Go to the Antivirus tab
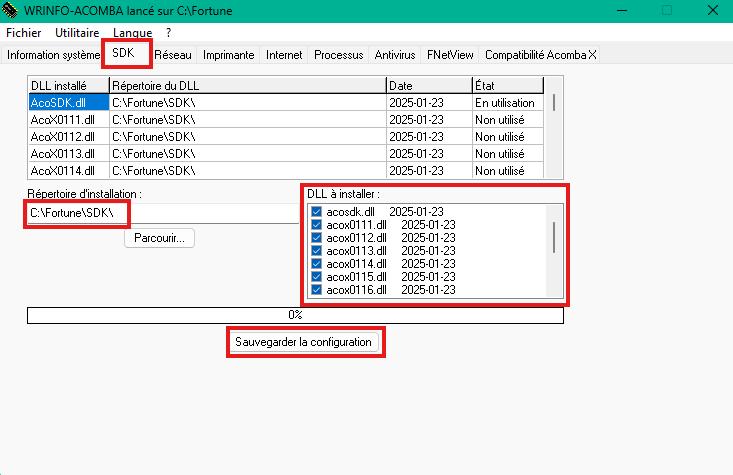The image size is (733, 475). tap(395, 55)
